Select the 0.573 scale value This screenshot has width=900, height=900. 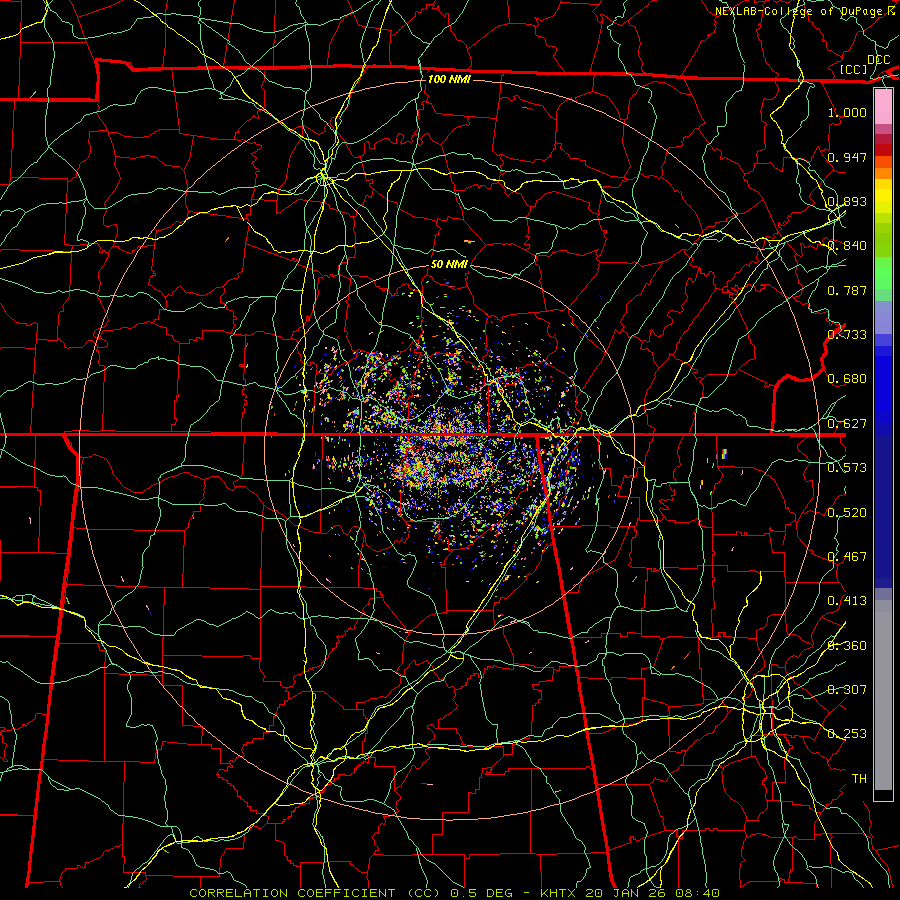(847, 468)
